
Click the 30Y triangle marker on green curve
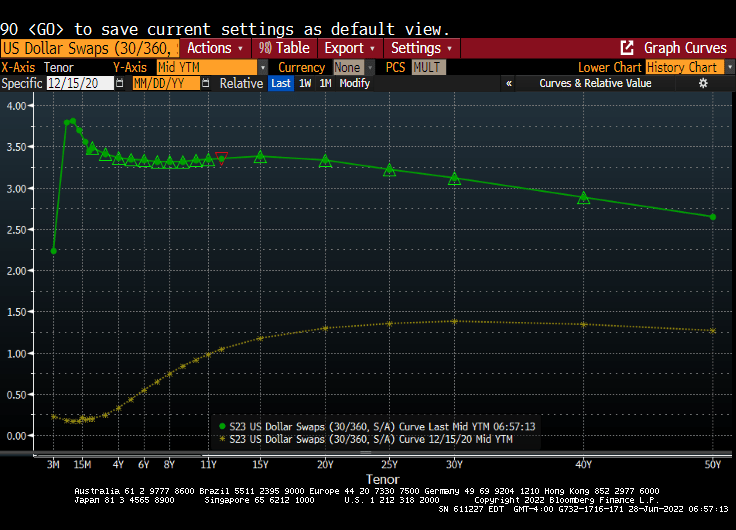click(x=455, y=179)
